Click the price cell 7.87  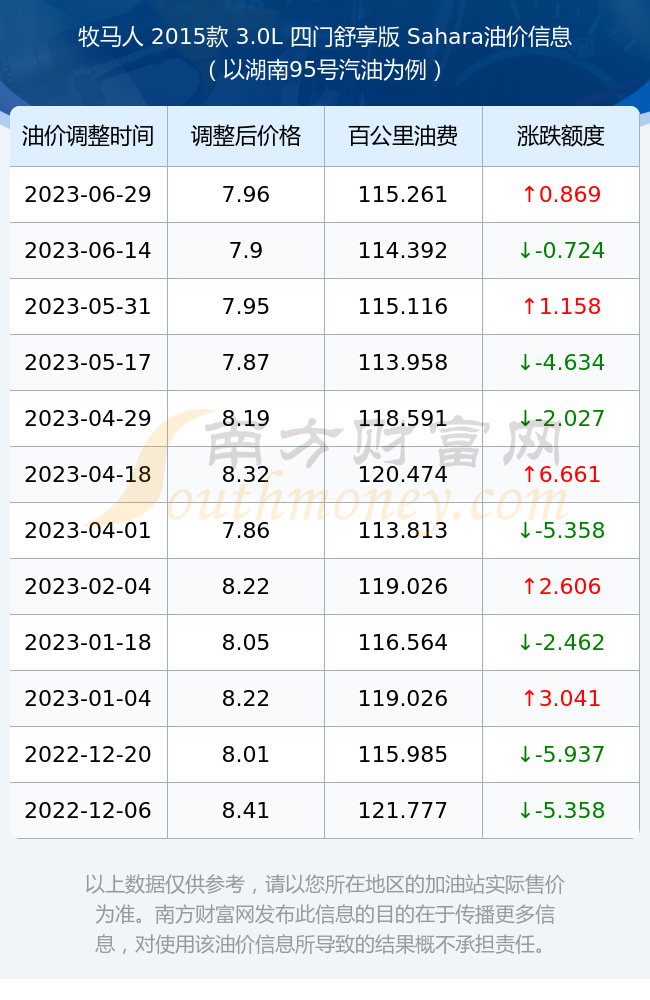[x=246, y=363]
